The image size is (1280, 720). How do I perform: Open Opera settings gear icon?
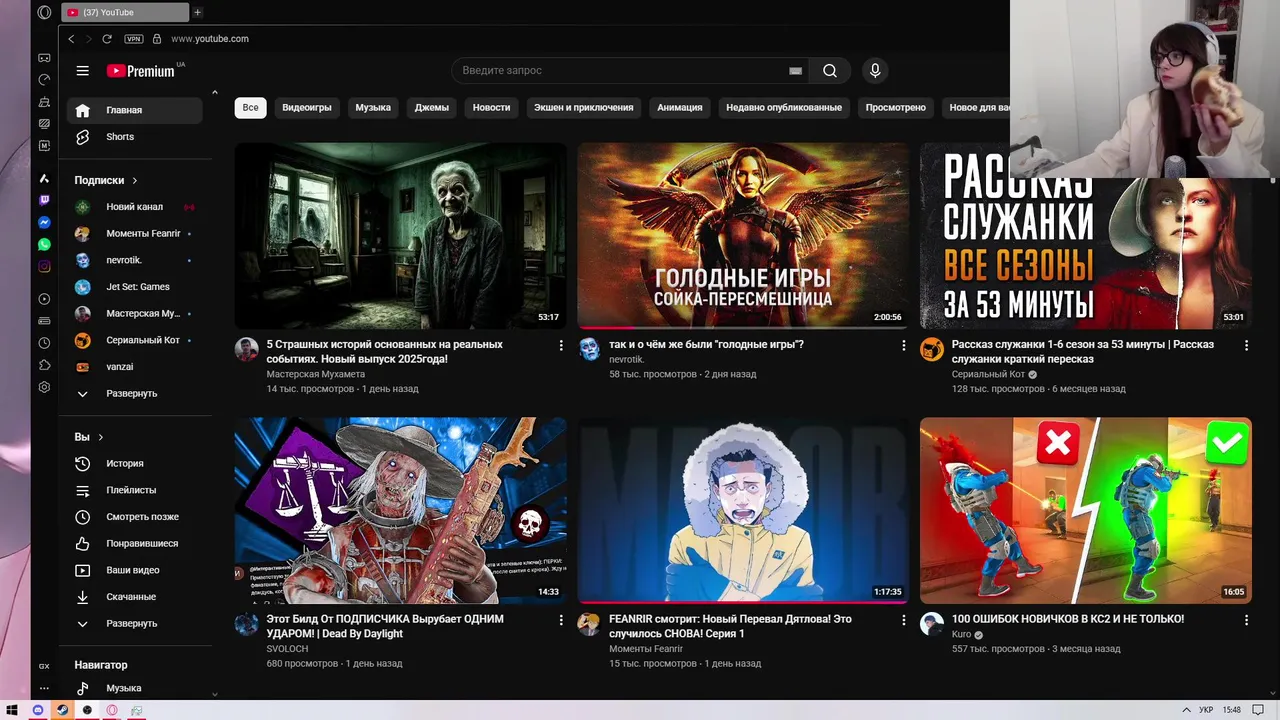click(x=44, y=387)
